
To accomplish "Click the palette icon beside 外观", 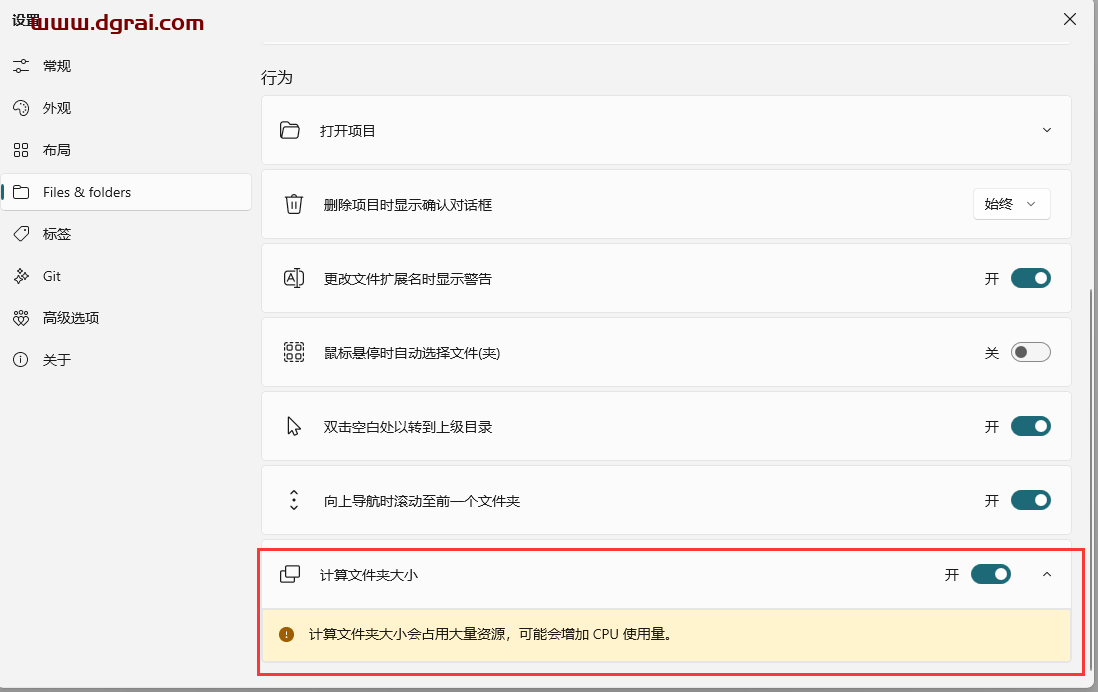I will (21, 108).
